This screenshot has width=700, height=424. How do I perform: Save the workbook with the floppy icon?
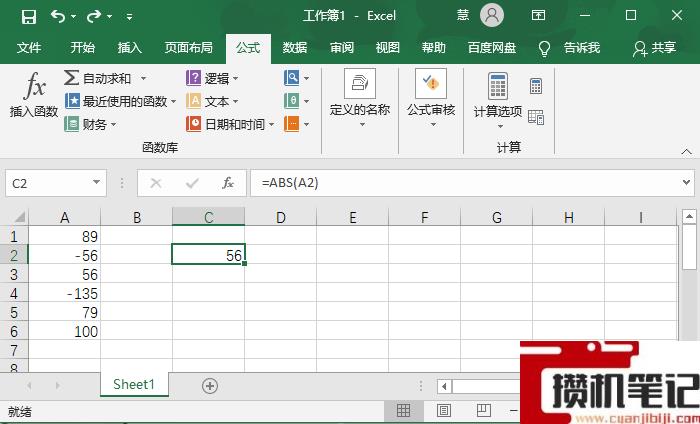tap(29, 17)
